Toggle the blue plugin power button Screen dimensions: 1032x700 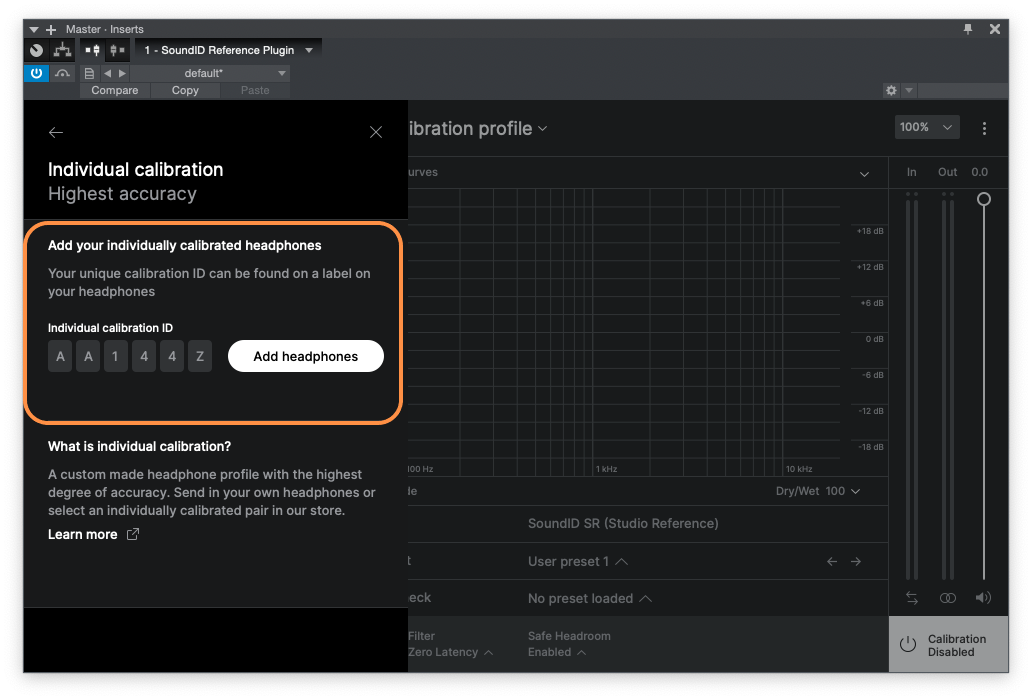[36, 73]
